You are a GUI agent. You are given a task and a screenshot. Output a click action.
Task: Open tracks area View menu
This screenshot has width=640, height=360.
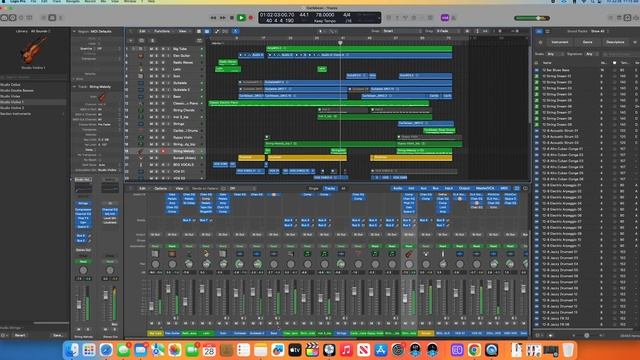click(x=183, y=31)
